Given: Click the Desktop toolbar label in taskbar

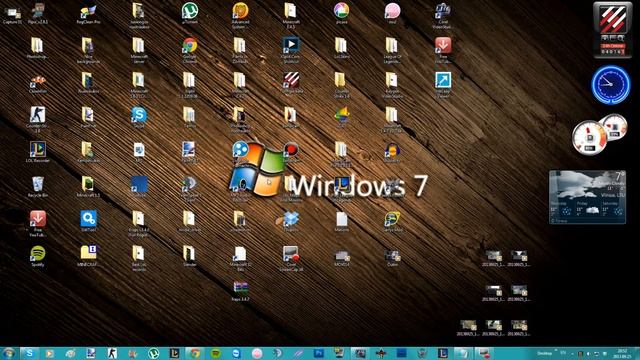Looking at the screenshot, I should 544,353.
